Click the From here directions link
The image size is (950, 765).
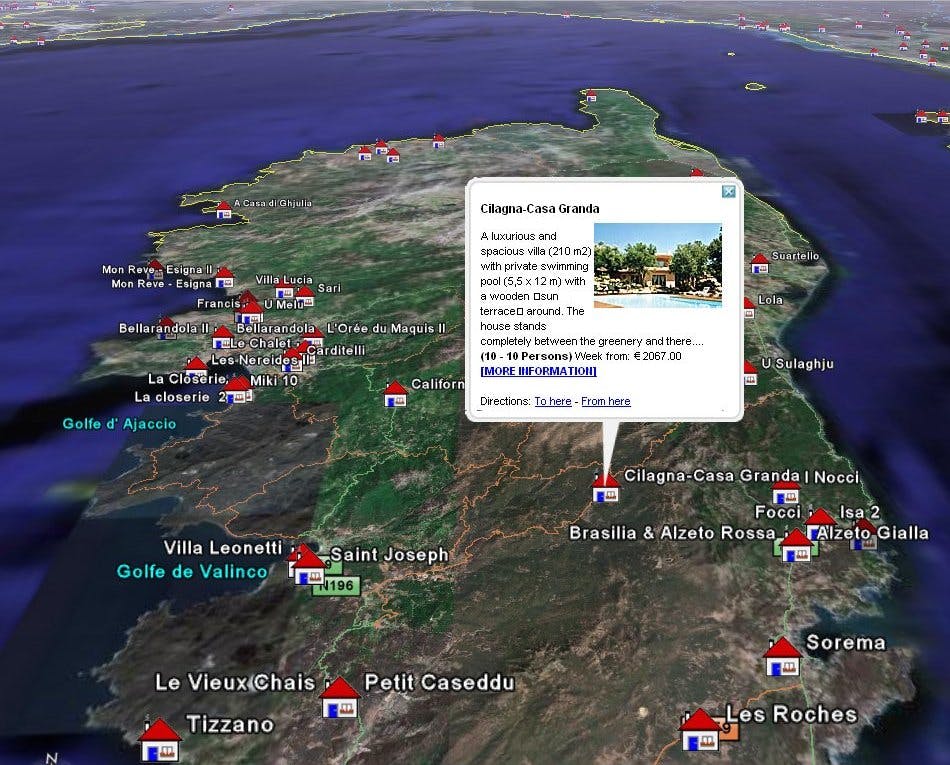pos(608,401)
